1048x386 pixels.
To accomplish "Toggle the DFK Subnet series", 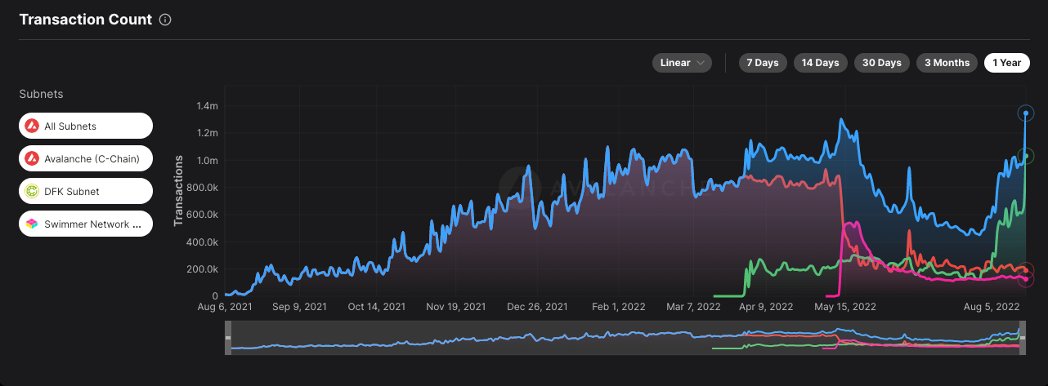I will (x=86, y=191).
